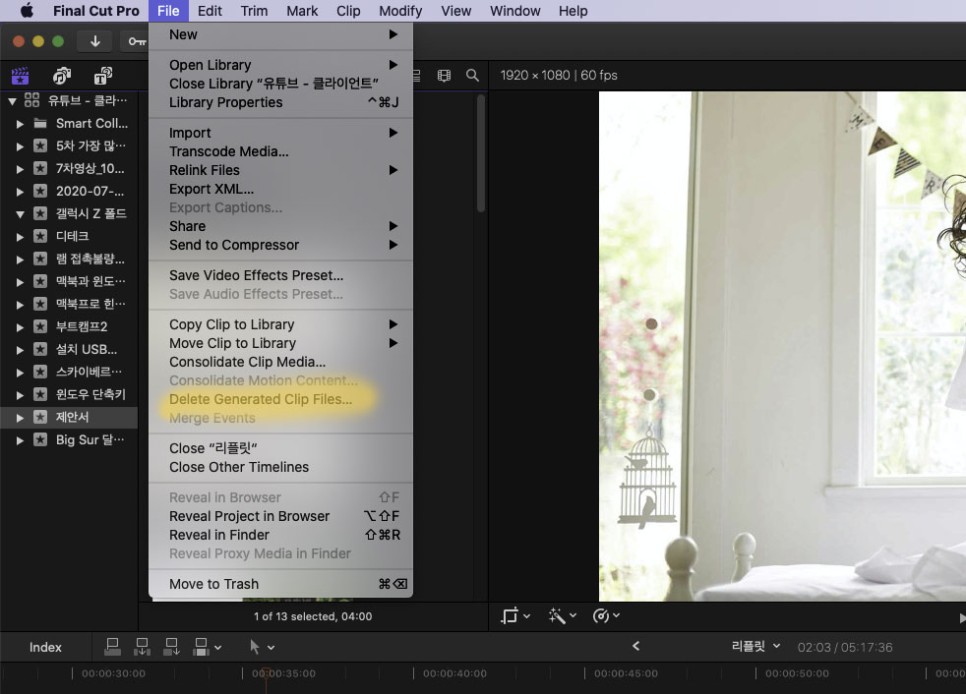Expand the Smart Collections folder
The image size is (966, 694).
click(x=20, y=124)
